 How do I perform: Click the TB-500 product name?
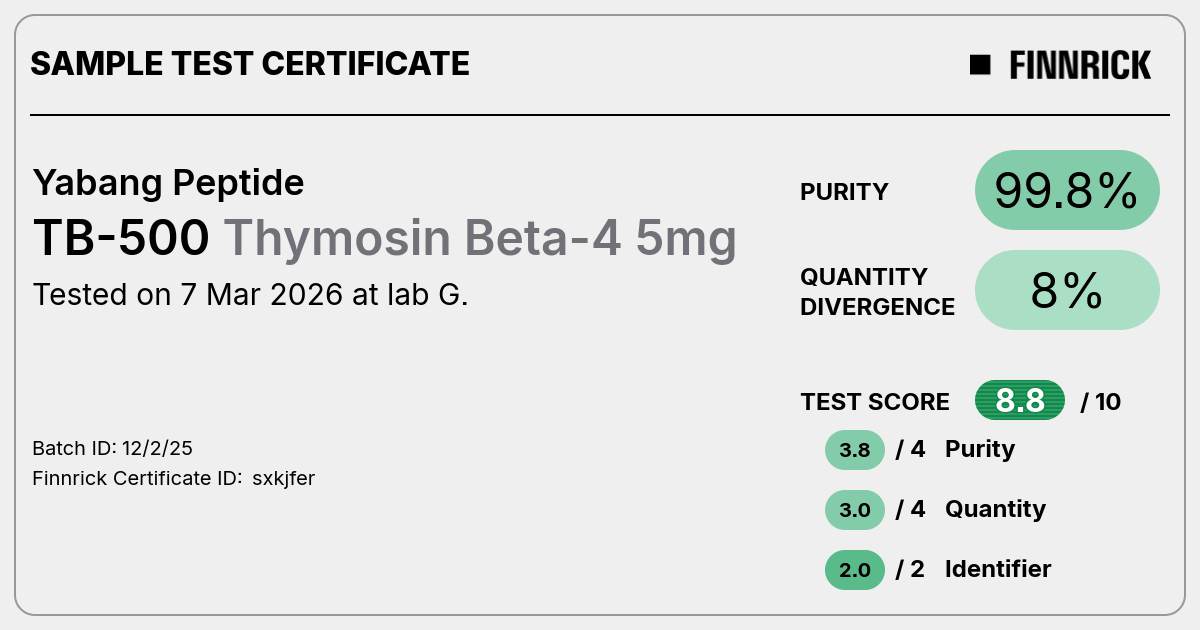click(x=121, y=238)
